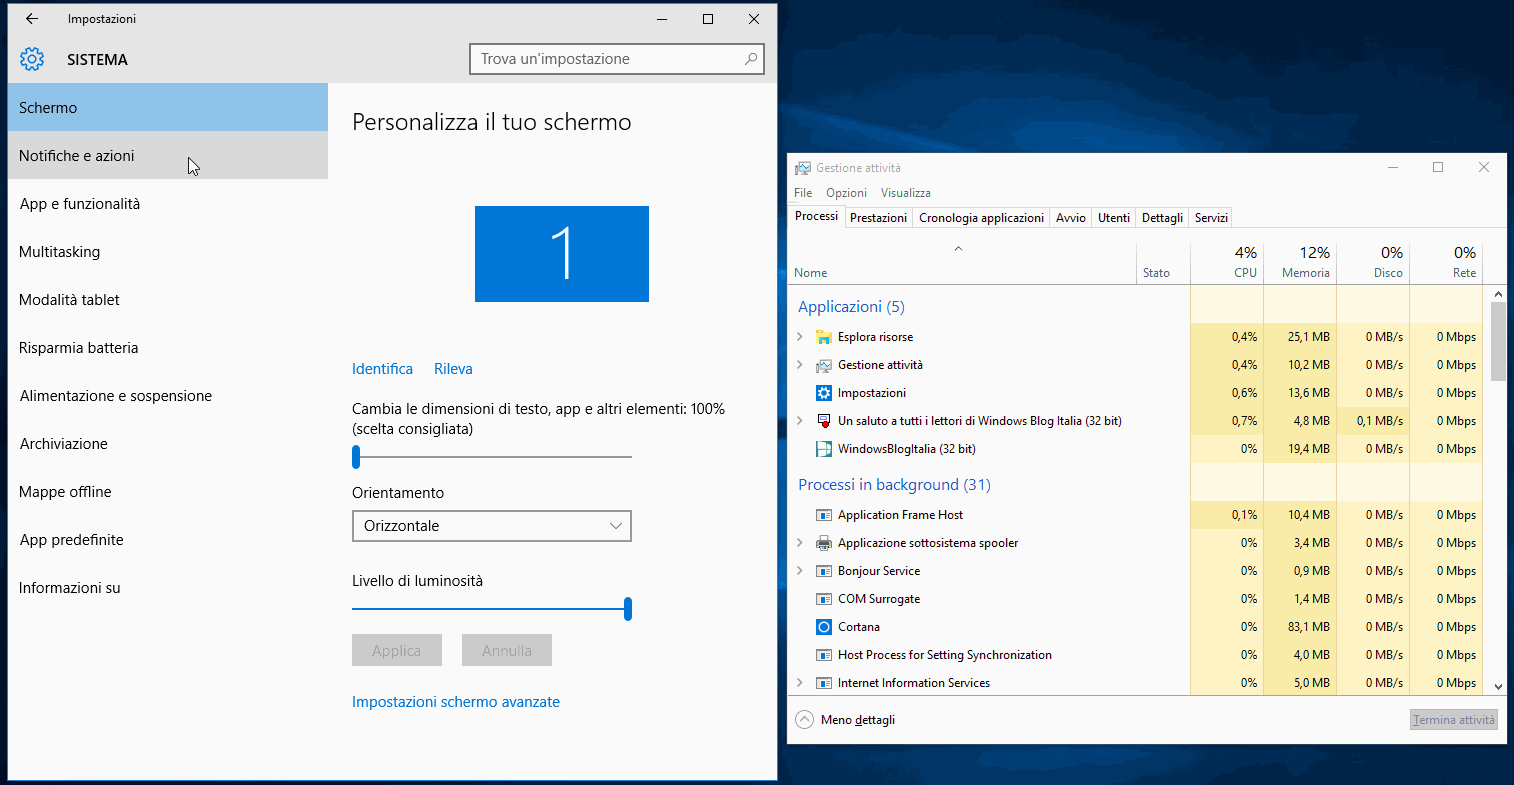Click the WindowsBlogItalia process icon

(824, 449)
